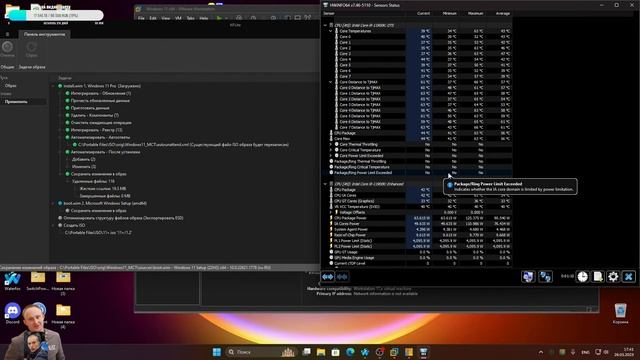
Task: Open the File menu in VMware
Action: (141, 18)
